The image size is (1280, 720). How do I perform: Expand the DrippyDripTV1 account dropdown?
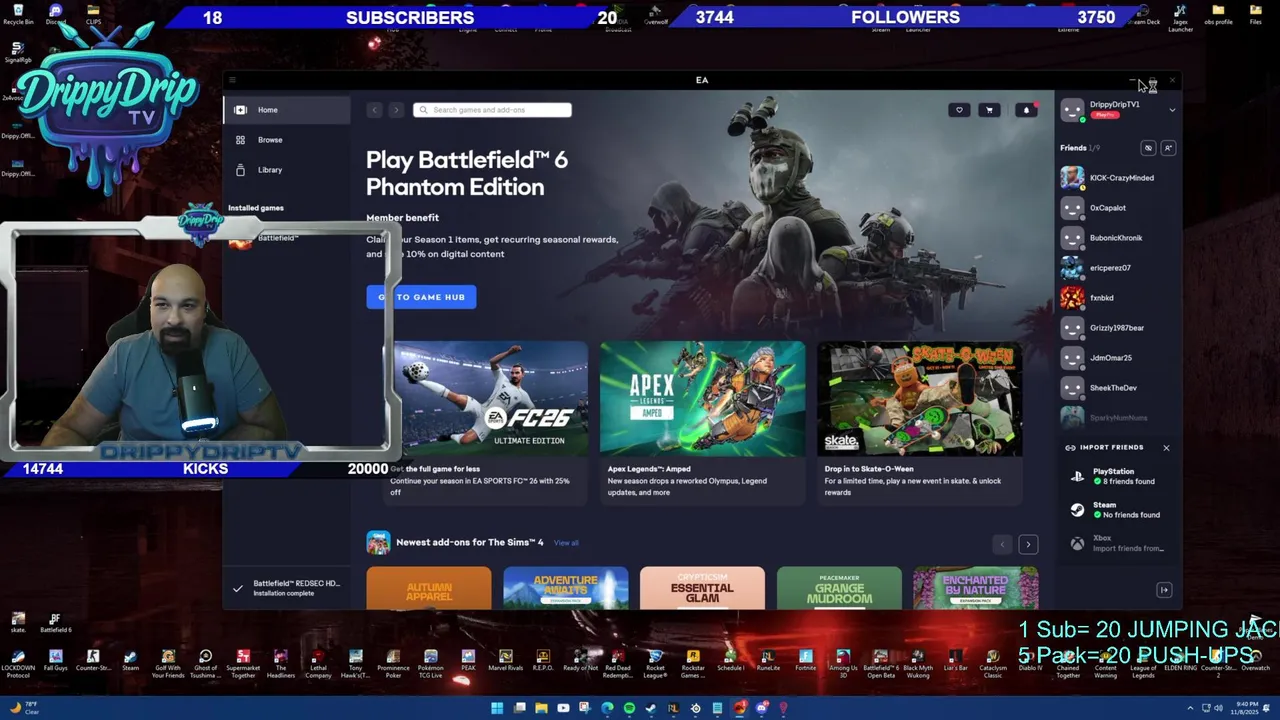tap(1172, 110)
